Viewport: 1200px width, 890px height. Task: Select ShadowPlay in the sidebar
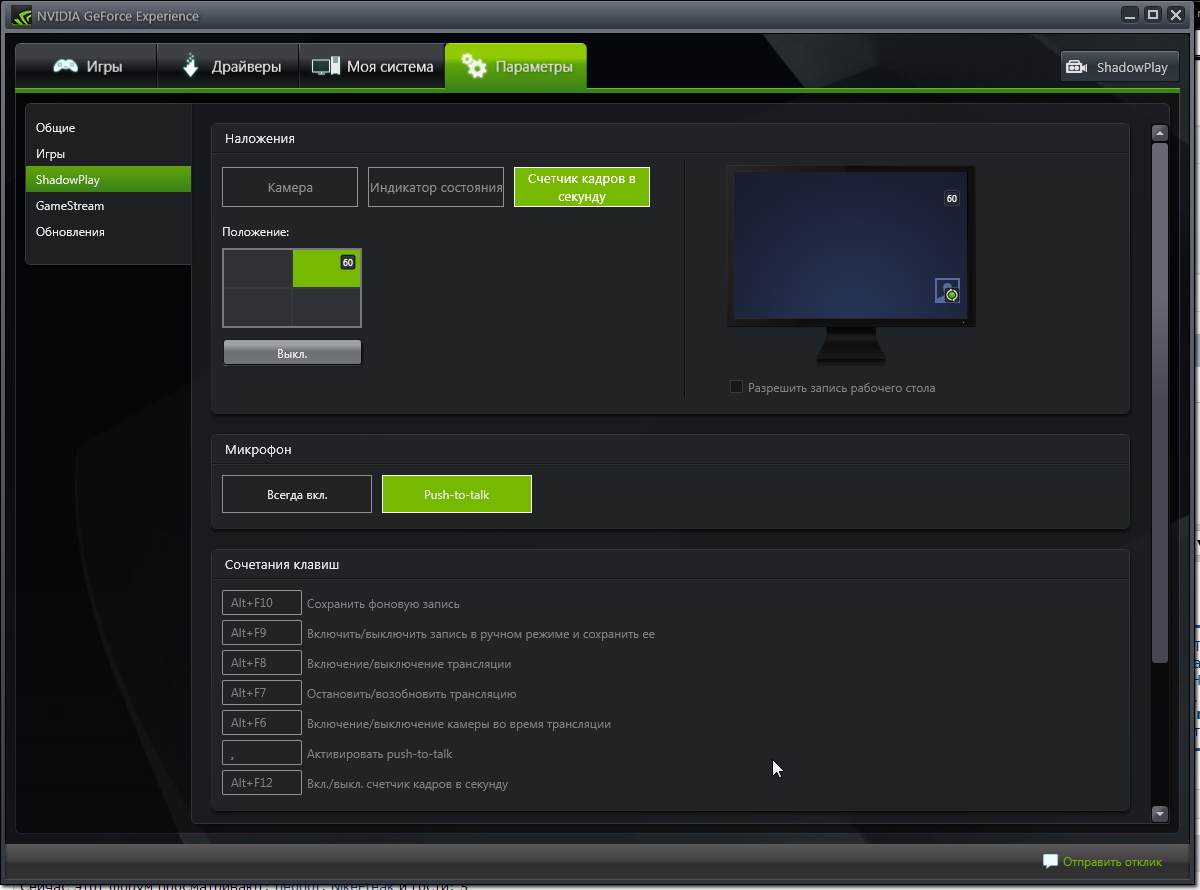108,180
